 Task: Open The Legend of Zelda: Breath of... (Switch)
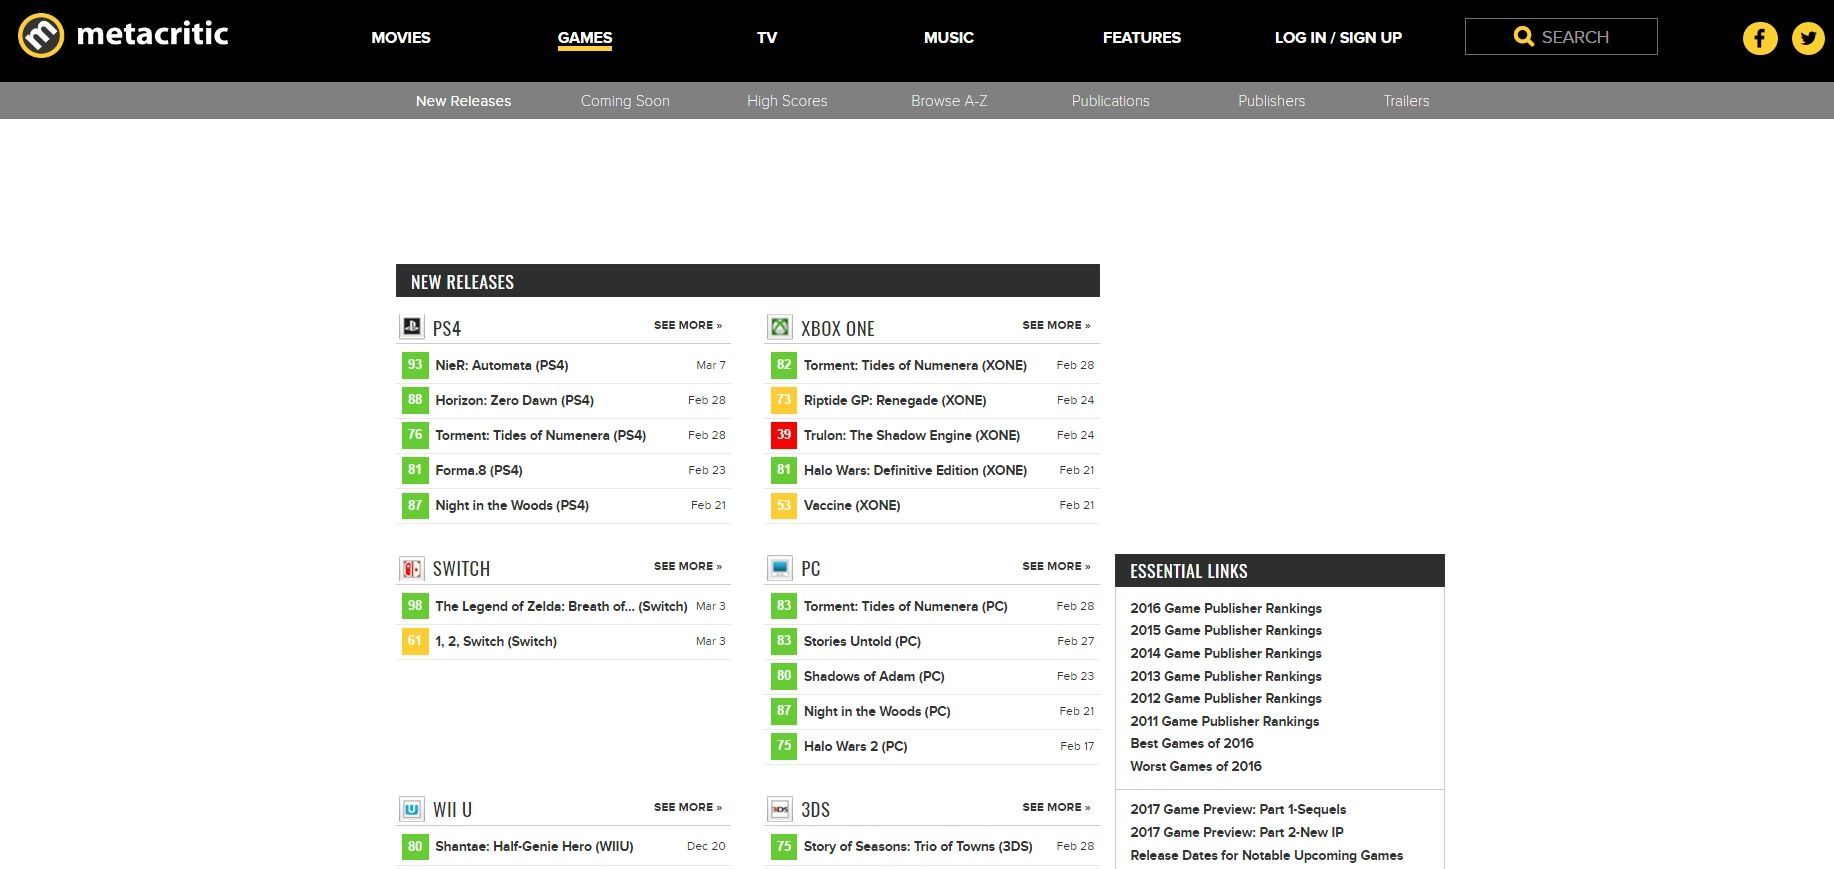click(x=561, y=606)
